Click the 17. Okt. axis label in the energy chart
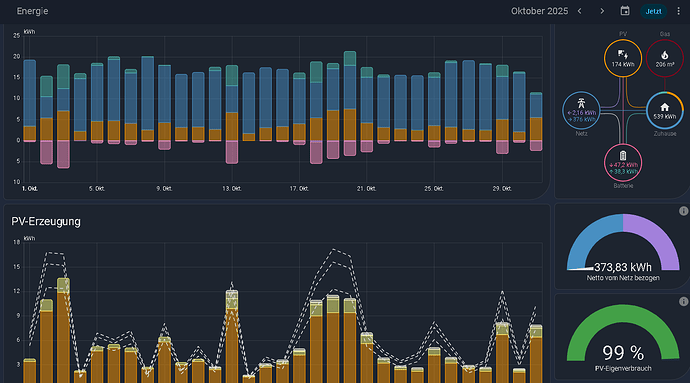690x383 pixels. (299, 188)
